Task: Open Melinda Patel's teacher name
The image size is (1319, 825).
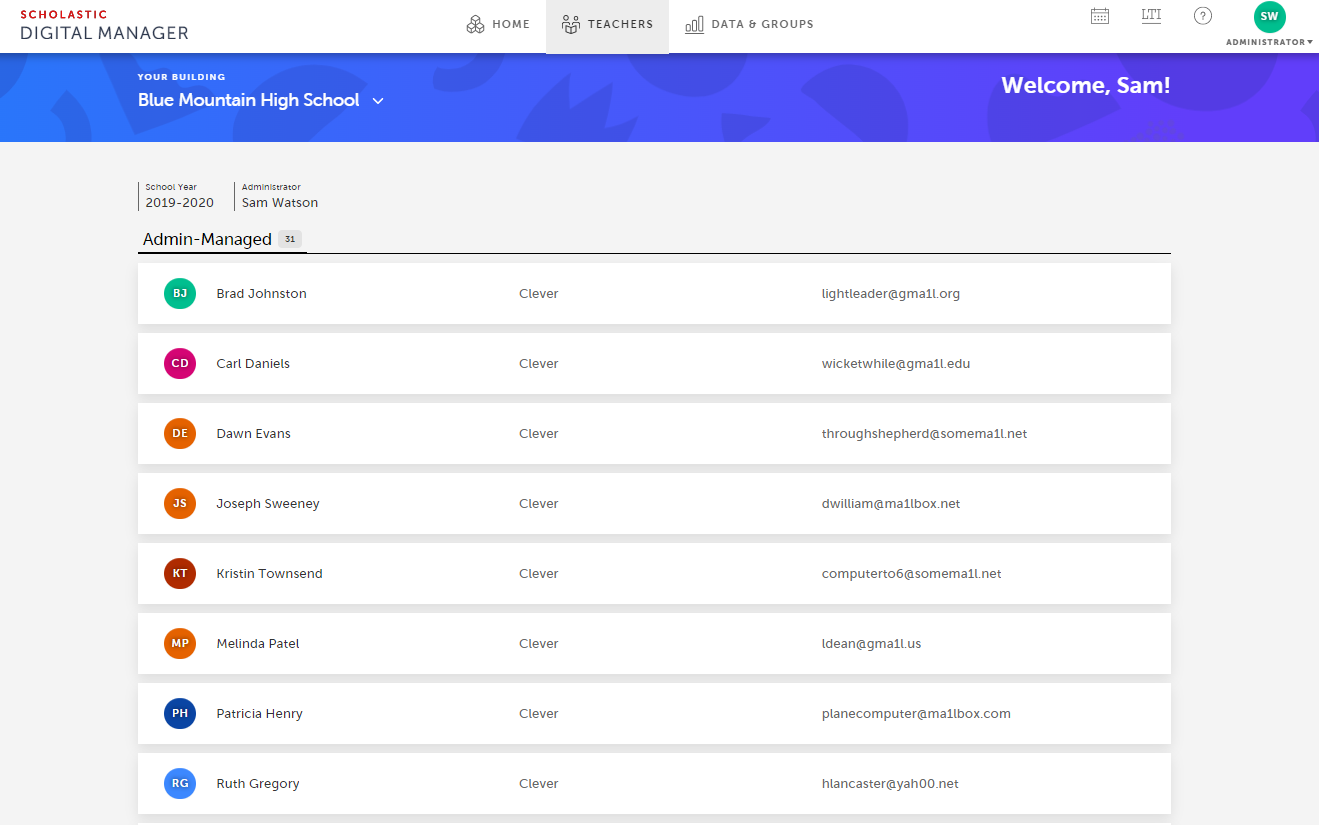Action: pos(258,644)
